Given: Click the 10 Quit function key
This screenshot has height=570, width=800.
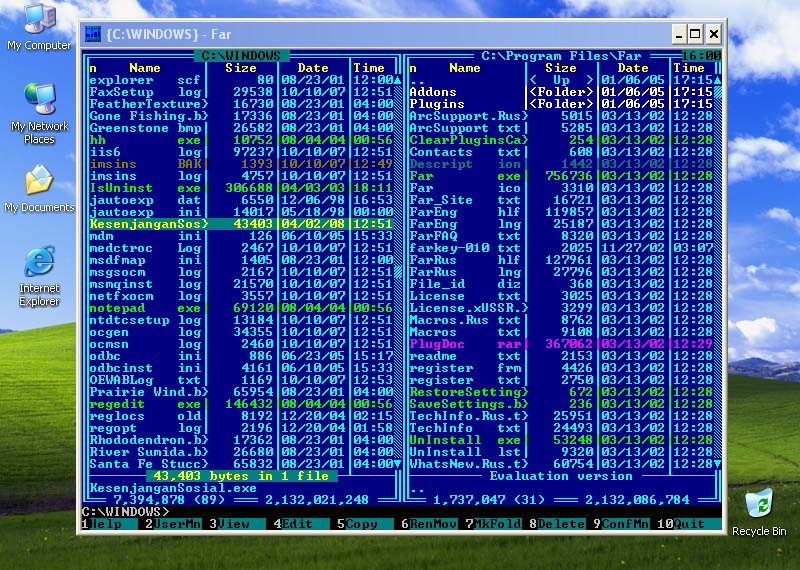Looking at the screenshot, I should (x=689, y=524).
